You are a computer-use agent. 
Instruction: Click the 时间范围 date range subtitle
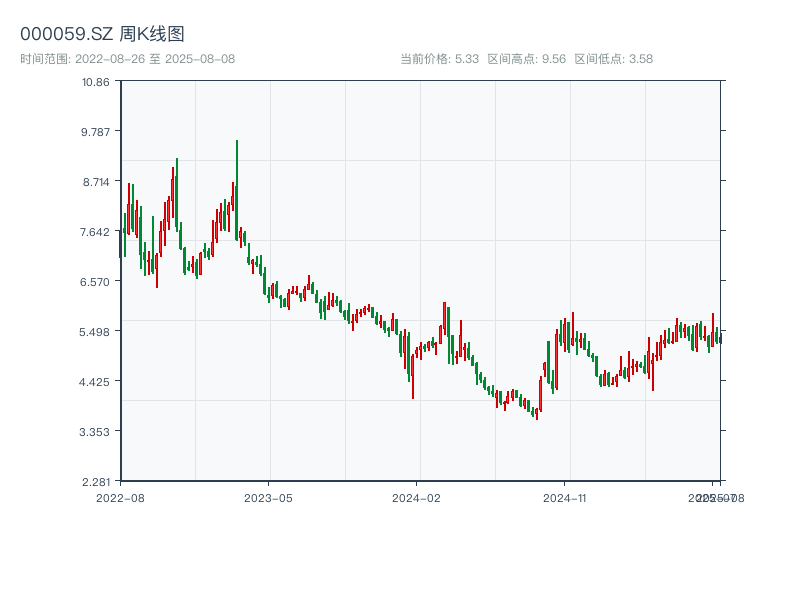(x=128, y=59)
